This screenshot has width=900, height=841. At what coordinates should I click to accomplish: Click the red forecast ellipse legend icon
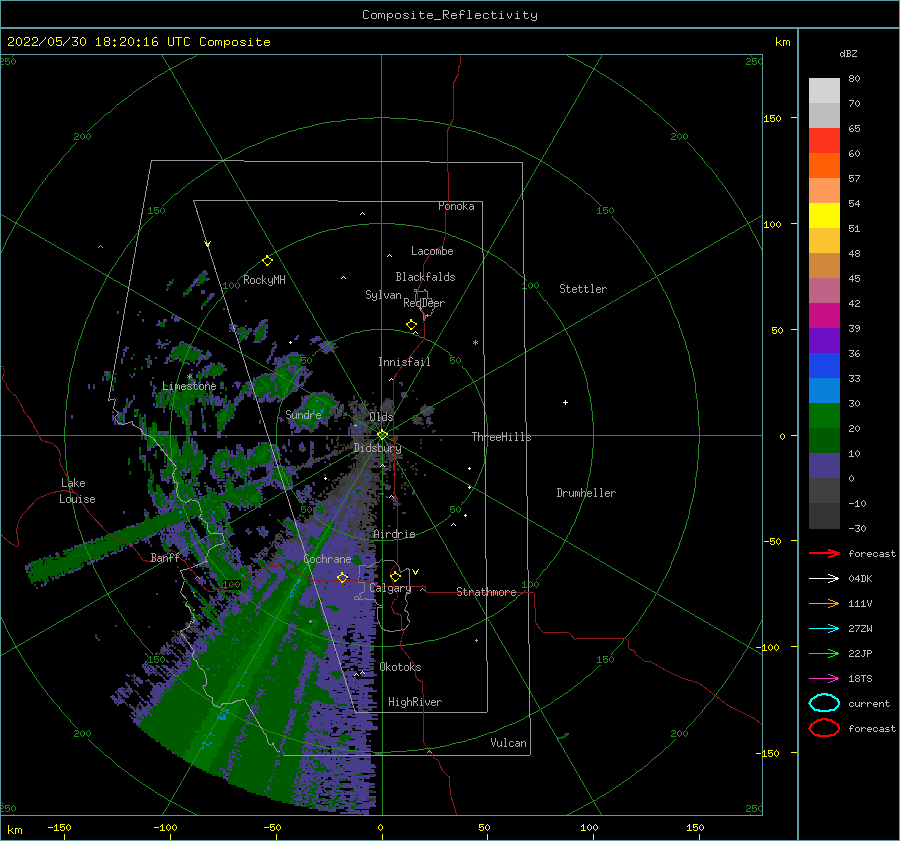tap(824, 728)
